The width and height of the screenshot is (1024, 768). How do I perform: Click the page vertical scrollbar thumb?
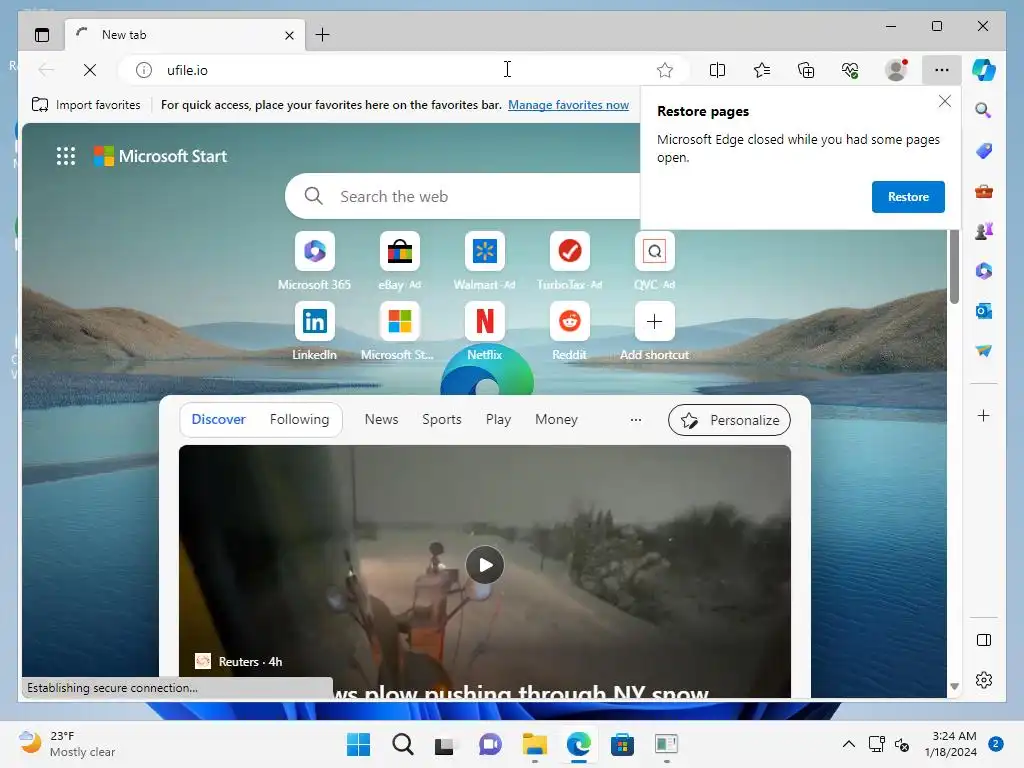[x=954, y=266]
